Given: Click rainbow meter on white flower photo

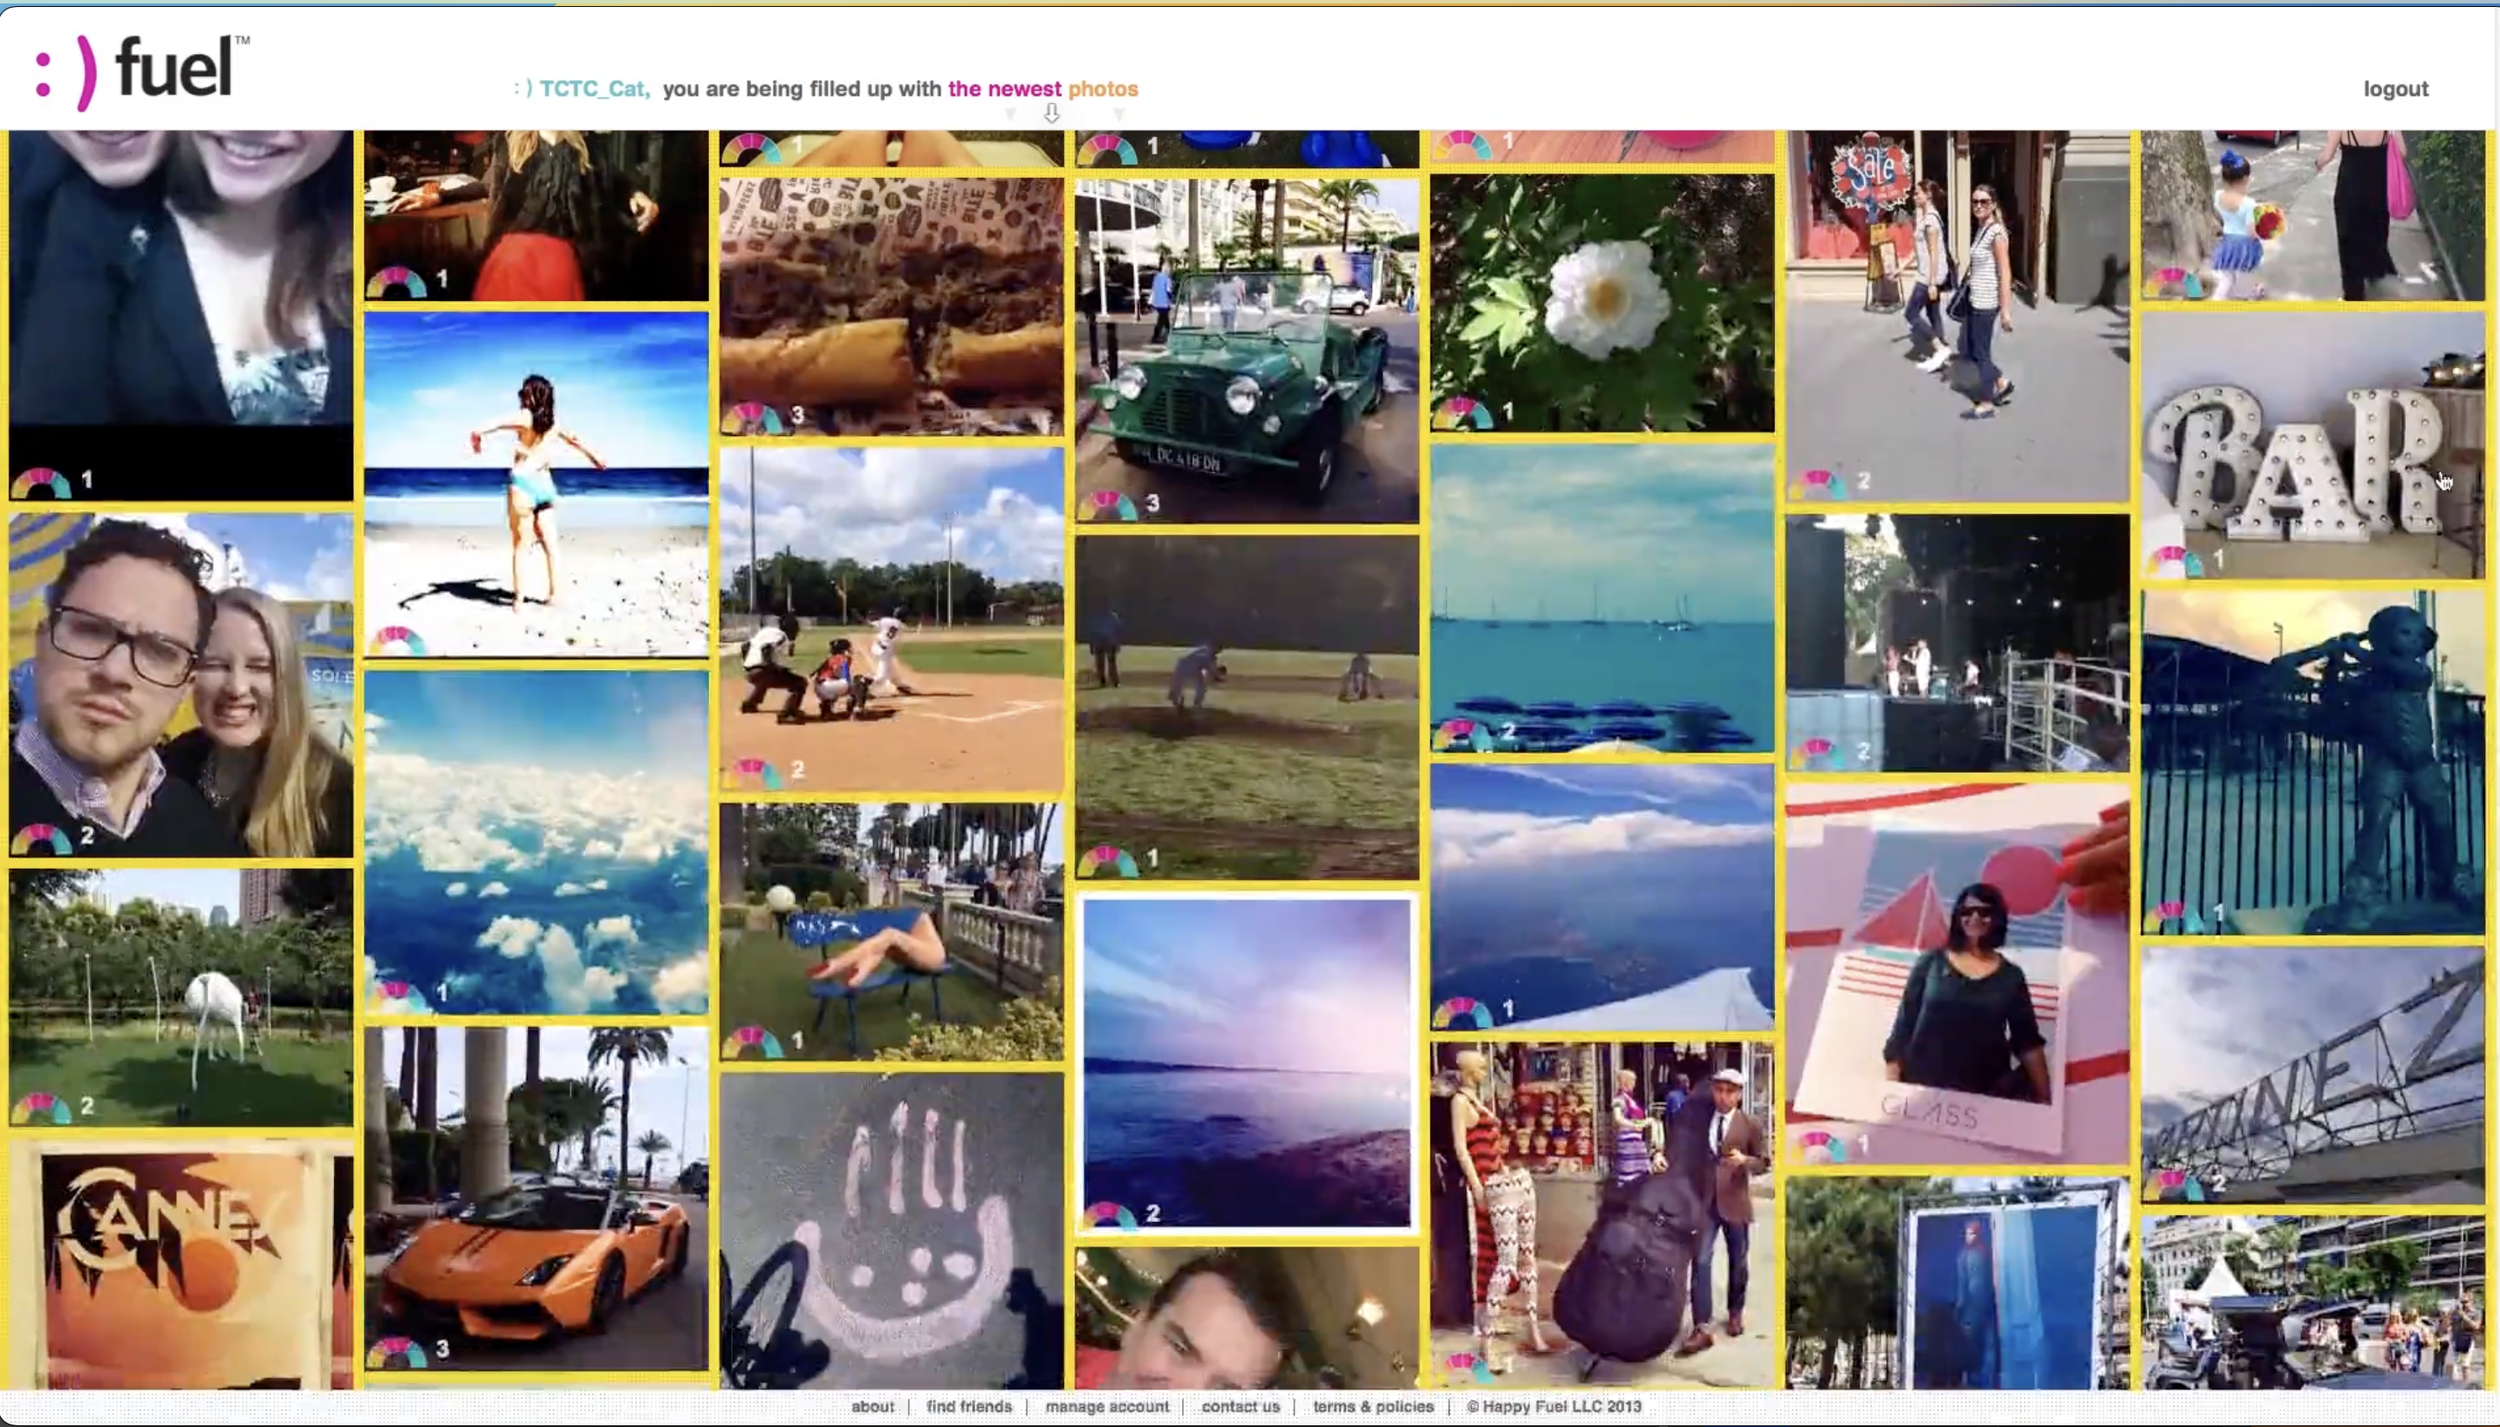Looking at the screenshot, I should (1462, 414).
